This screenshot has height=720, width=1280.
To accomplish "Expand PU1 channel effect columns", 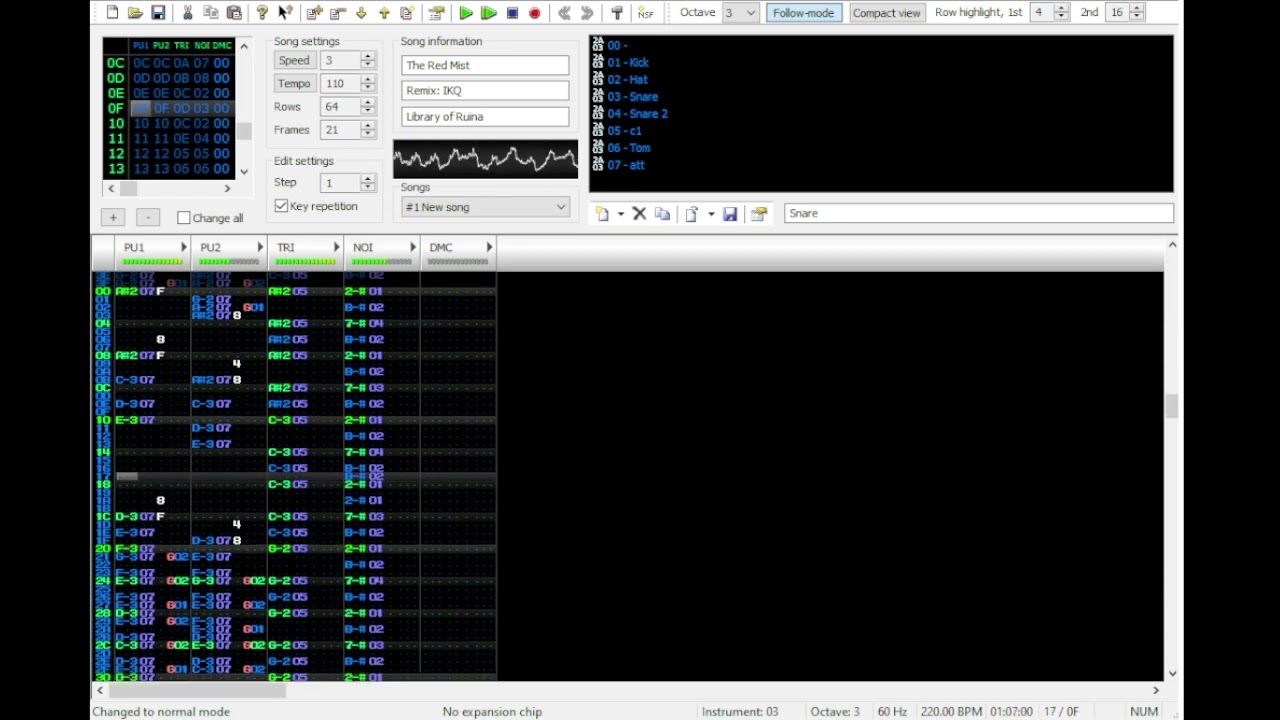I will pyautogui.click(x=184, y=247).
